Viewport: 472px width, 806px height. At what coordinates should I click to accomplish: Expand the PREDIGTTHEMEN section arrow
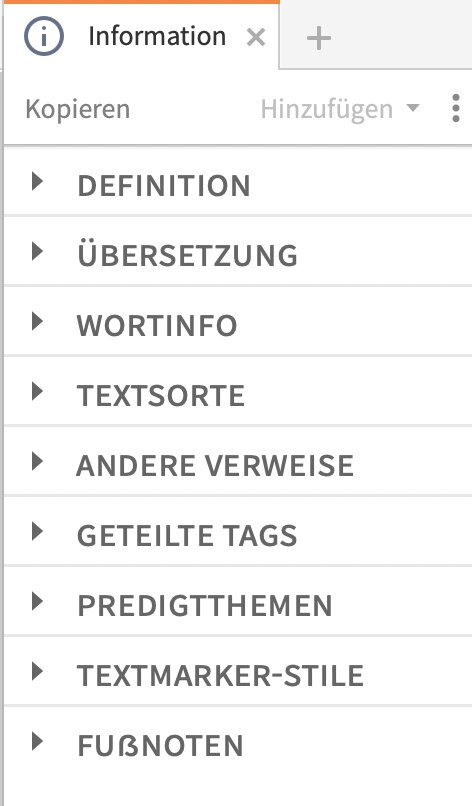coord(37,601)
